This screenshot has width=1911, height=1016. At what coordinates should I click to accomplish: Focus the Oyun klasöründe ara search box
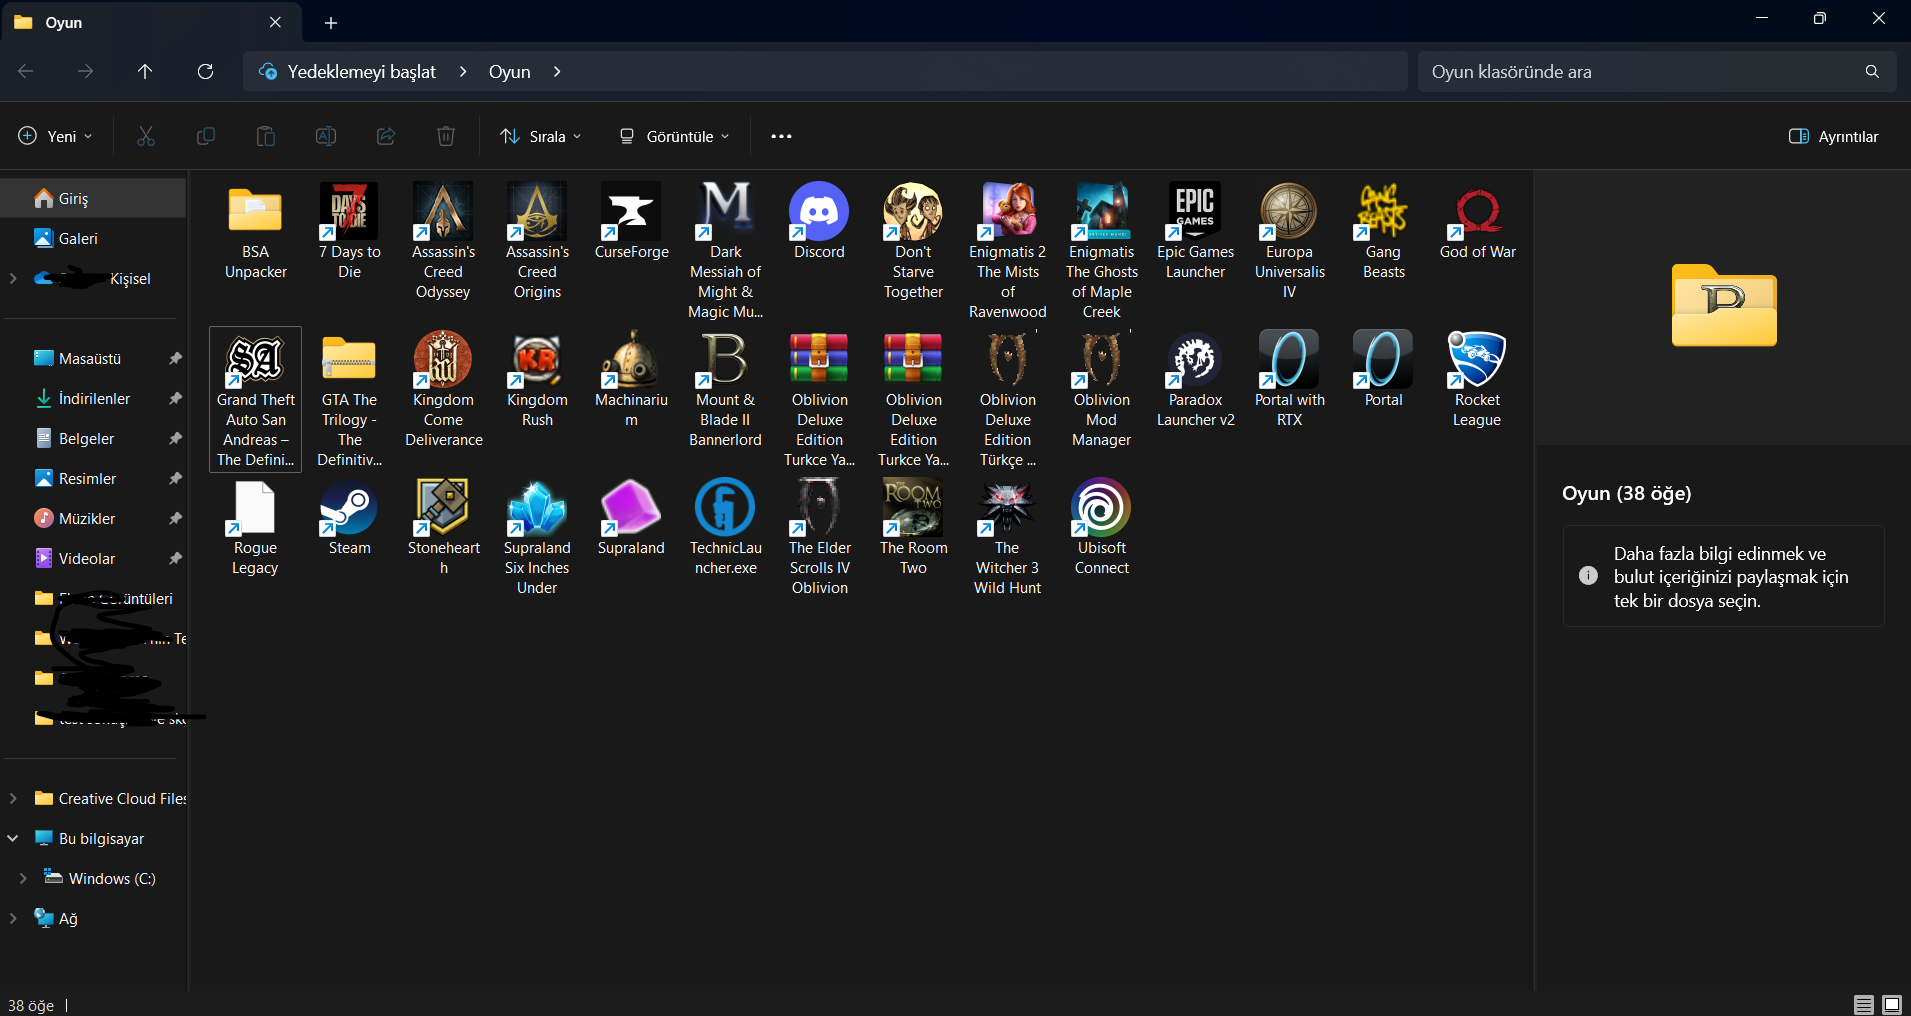coord(1656,72)
